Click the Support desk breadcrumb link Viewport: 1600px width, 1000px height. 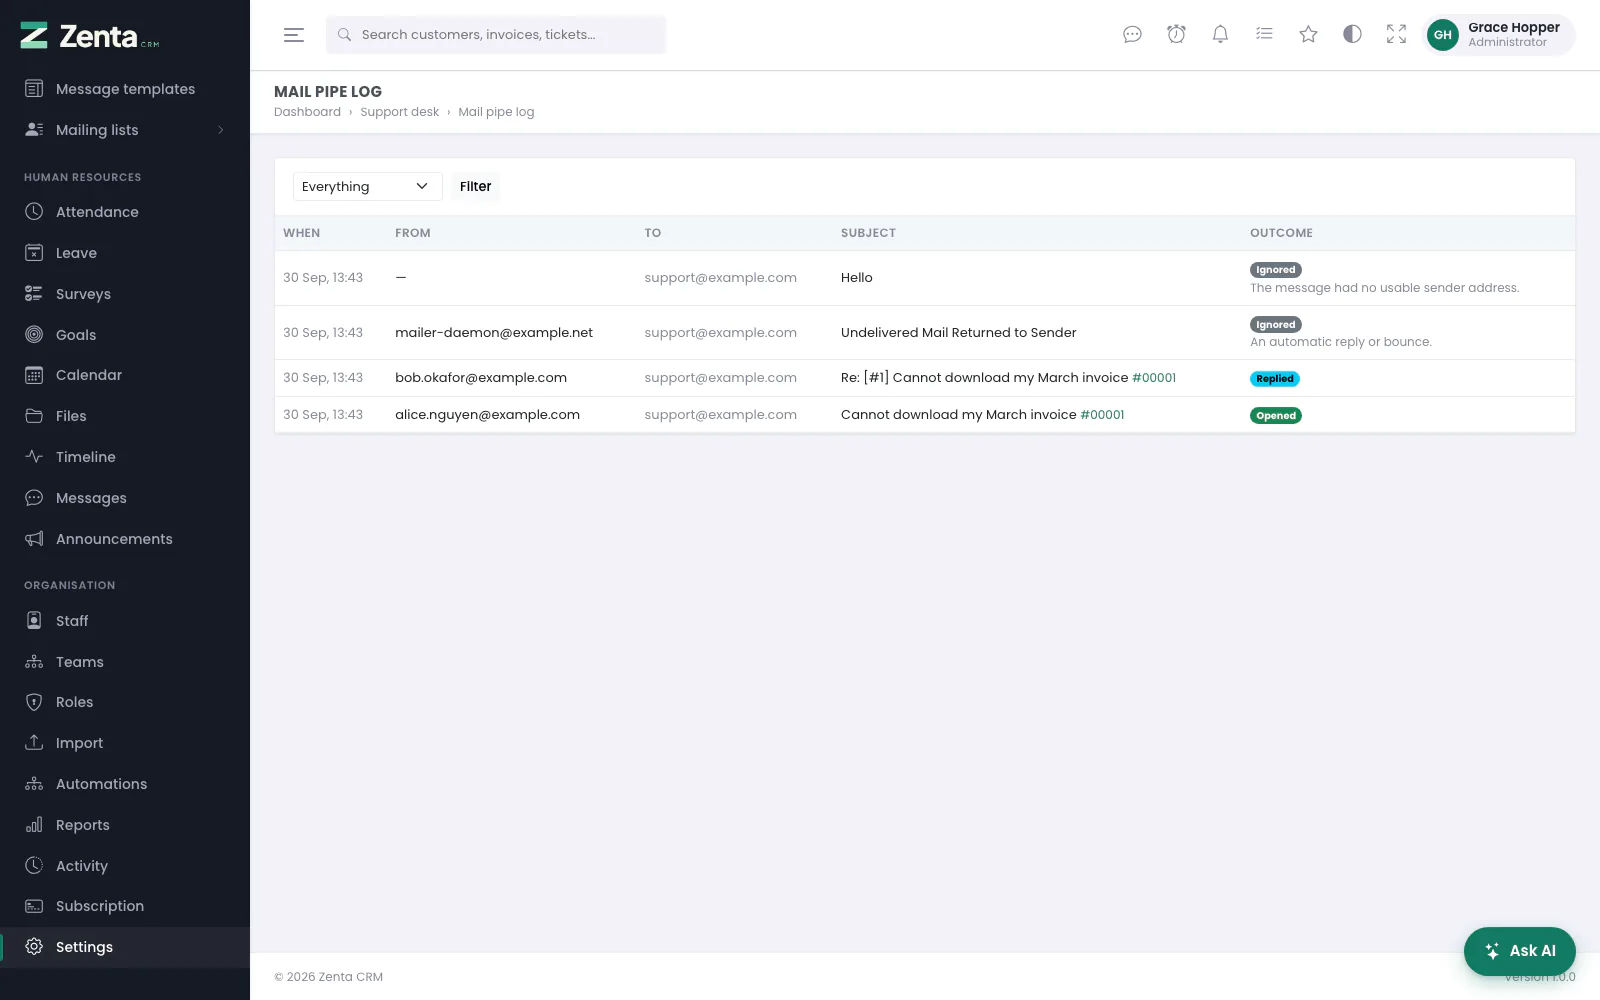click(x=399, y=112)
